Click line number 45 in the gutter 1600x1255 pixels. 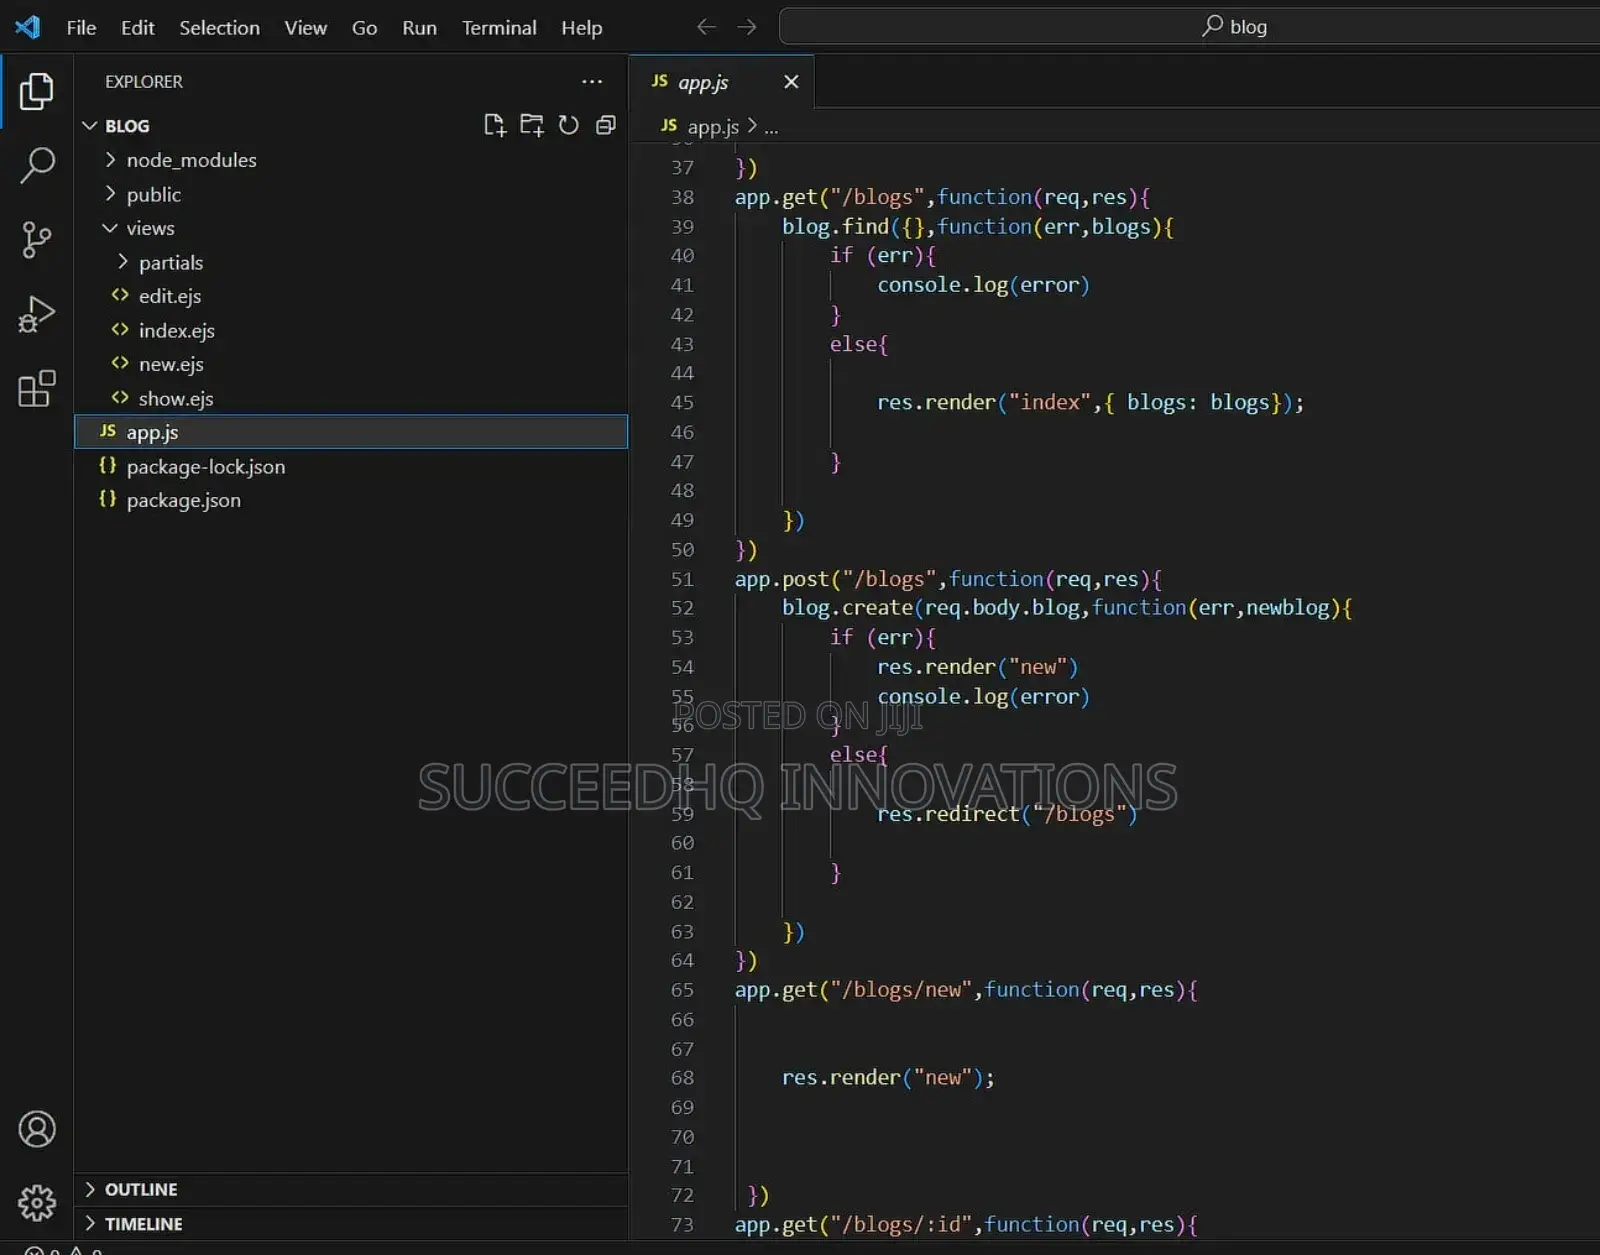point(682,403)
